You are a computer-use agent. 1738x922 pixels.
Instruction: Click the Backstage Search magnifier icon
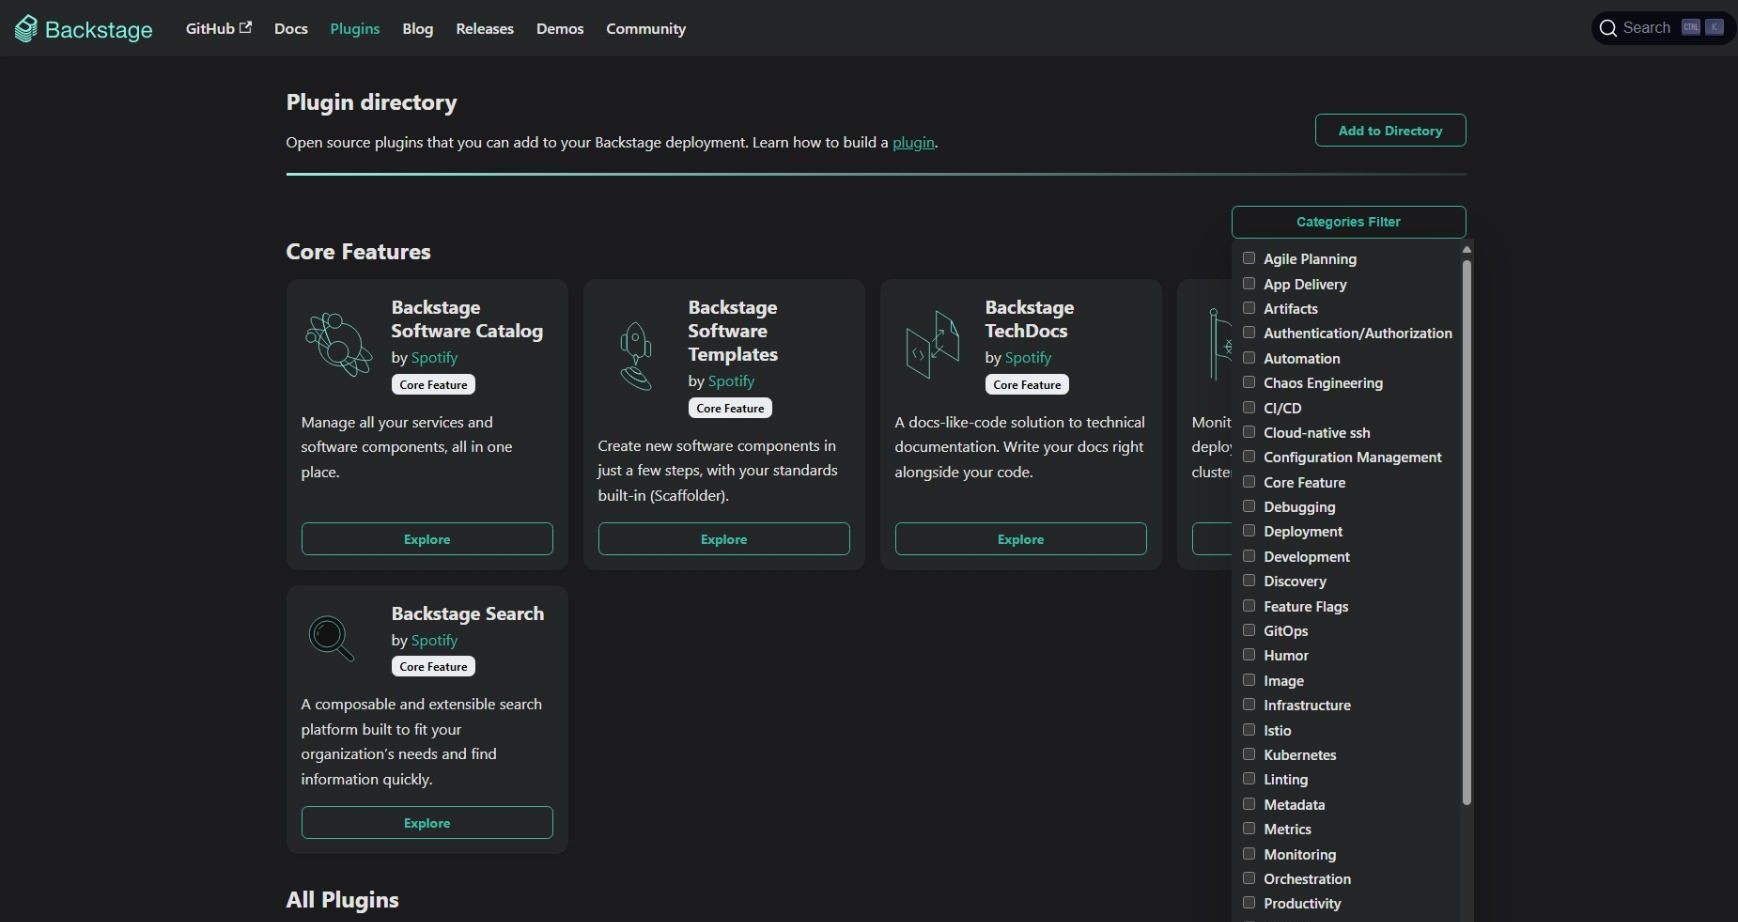pyautogui.click(x=331, y=637)
